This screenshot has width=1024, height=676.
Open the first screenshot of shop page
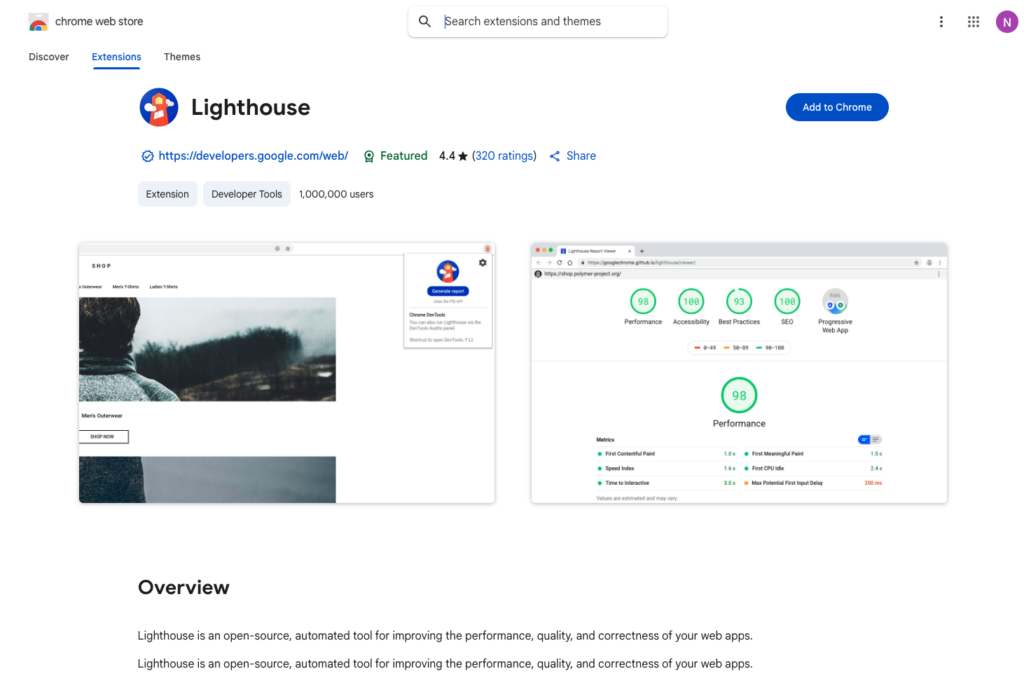(x=287, y=373)
